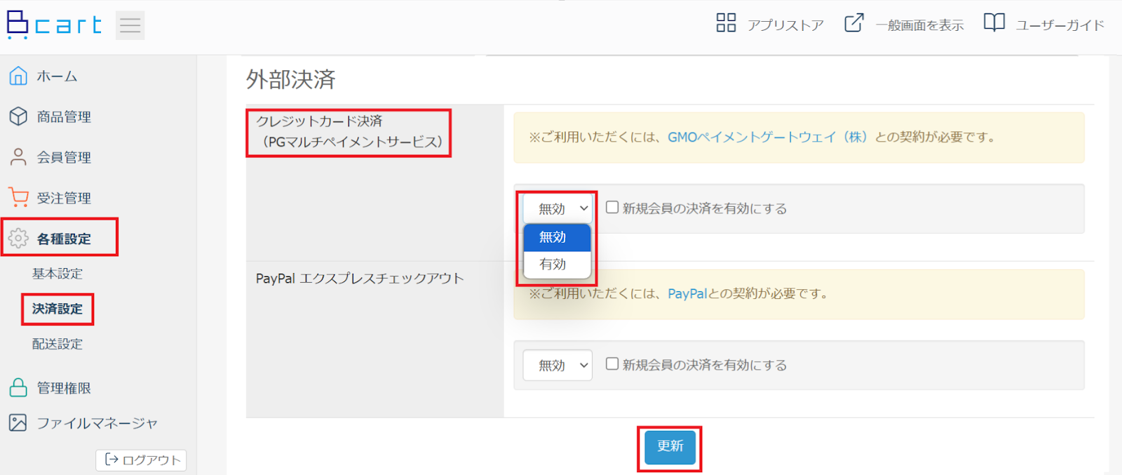This screenshot has width=1122, height=475.
Task: Click クレジットカード決済 row label
Action: (x=349, y=131)
